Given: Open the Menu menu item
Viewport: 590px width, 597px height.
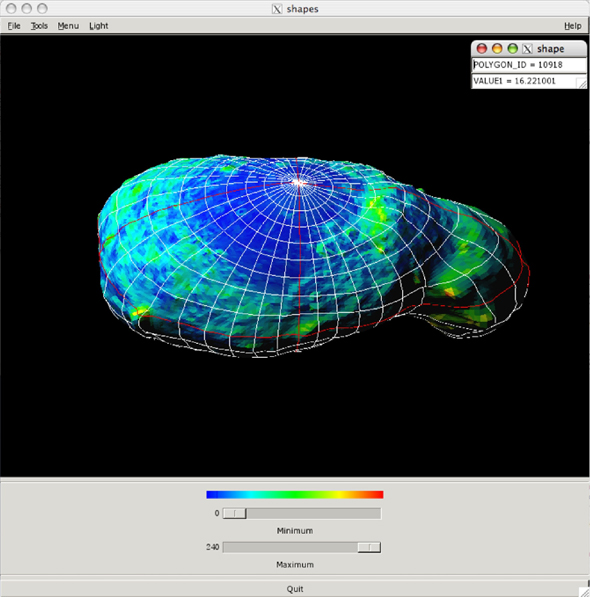Looking at the screenshot, I should (68, 26).
